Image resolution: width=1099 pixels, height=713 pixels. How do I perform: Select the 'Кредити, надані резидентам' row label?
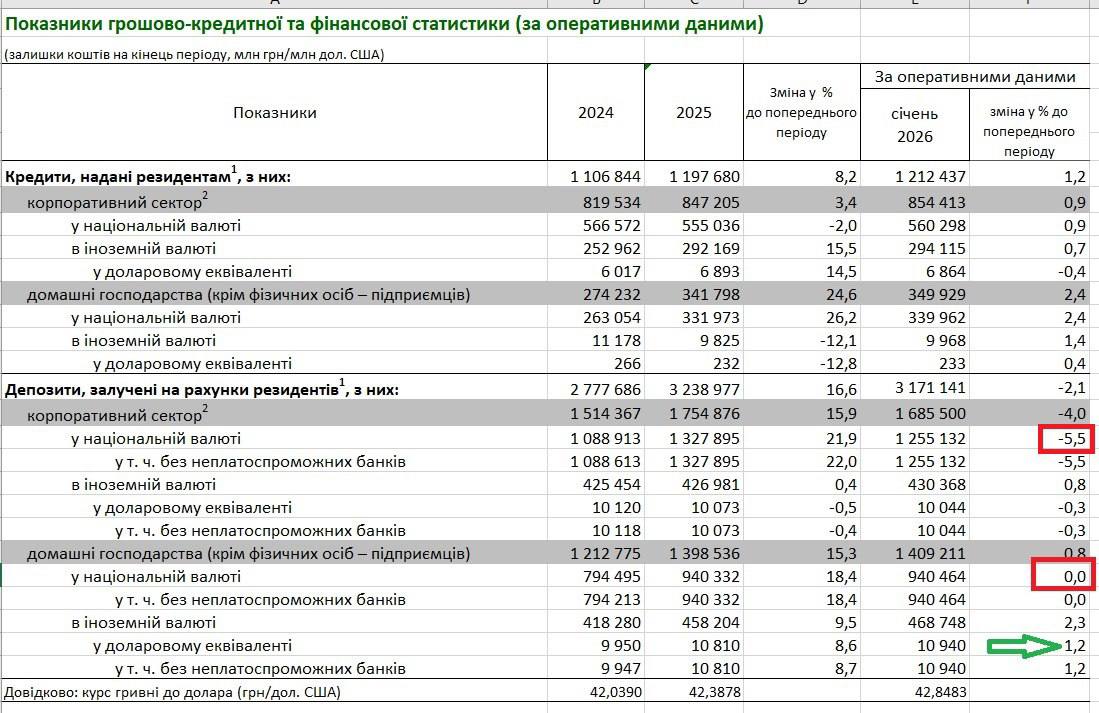pos(148,176)
